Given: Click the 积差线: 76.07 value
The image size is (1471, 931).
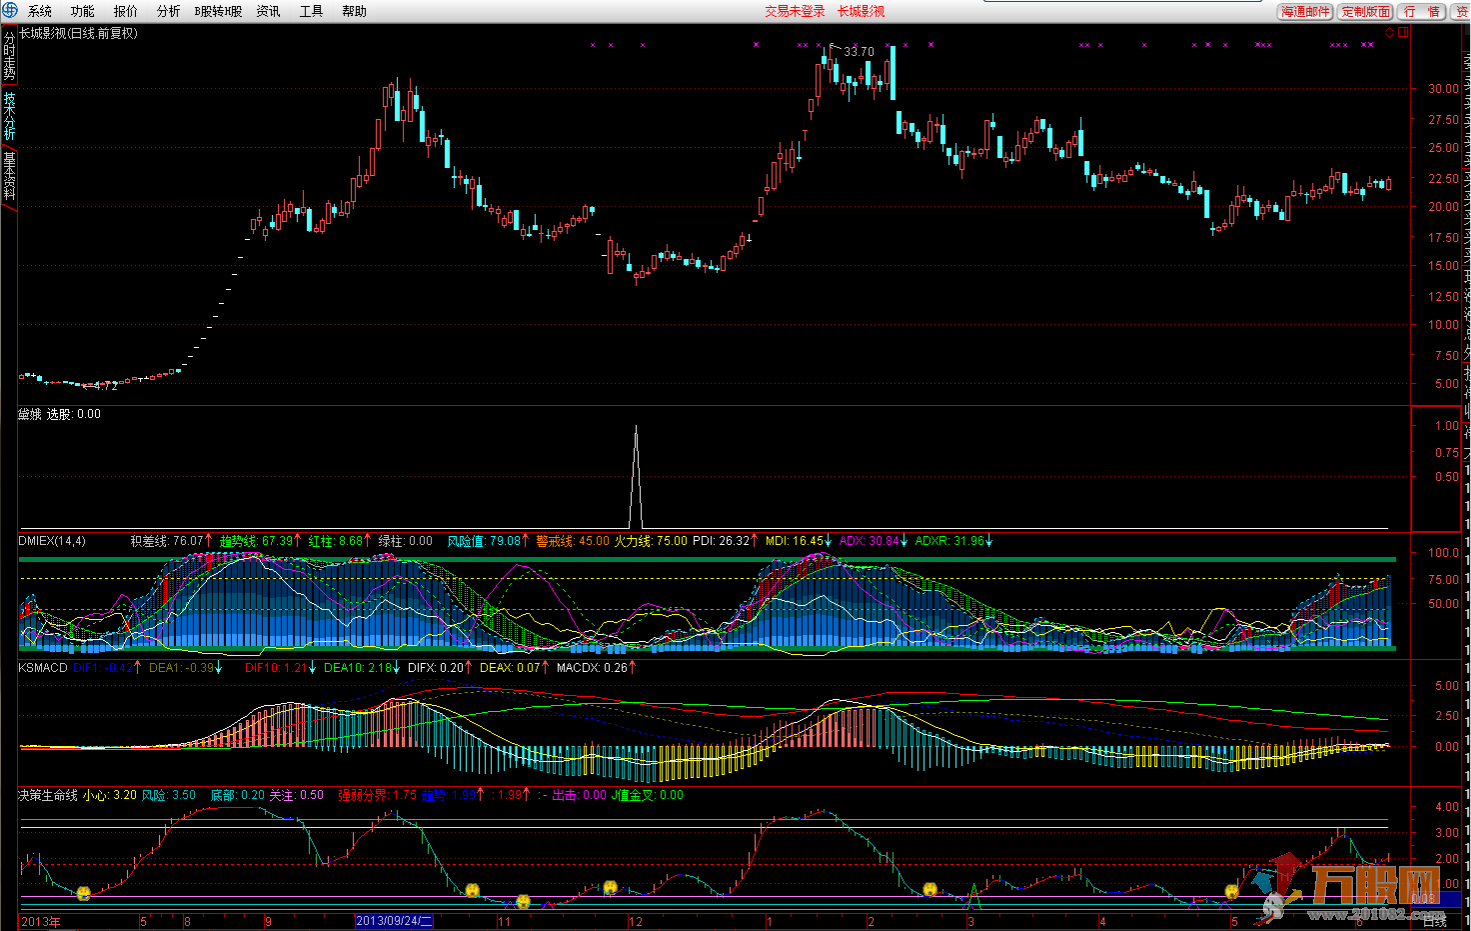Looking at the screenshot, I should (x=167, y=541).
